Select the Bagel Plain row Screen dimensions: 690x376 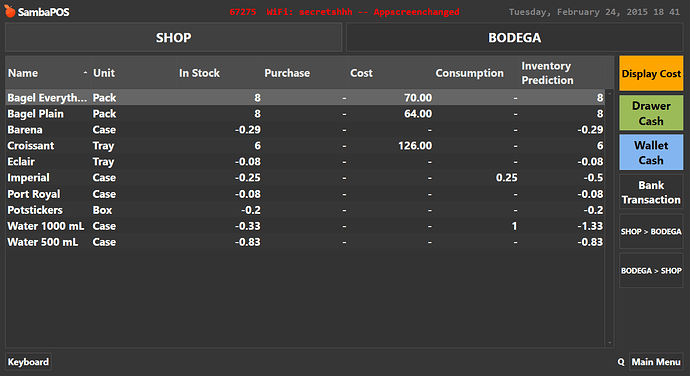(x=305, y=114)
